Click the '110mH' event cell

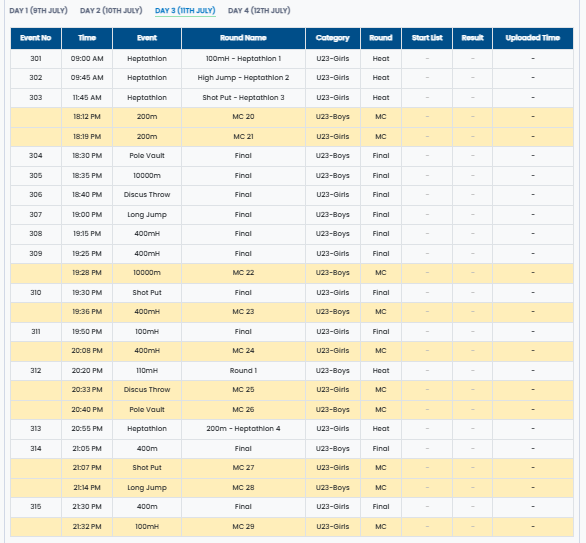[147, 371]
